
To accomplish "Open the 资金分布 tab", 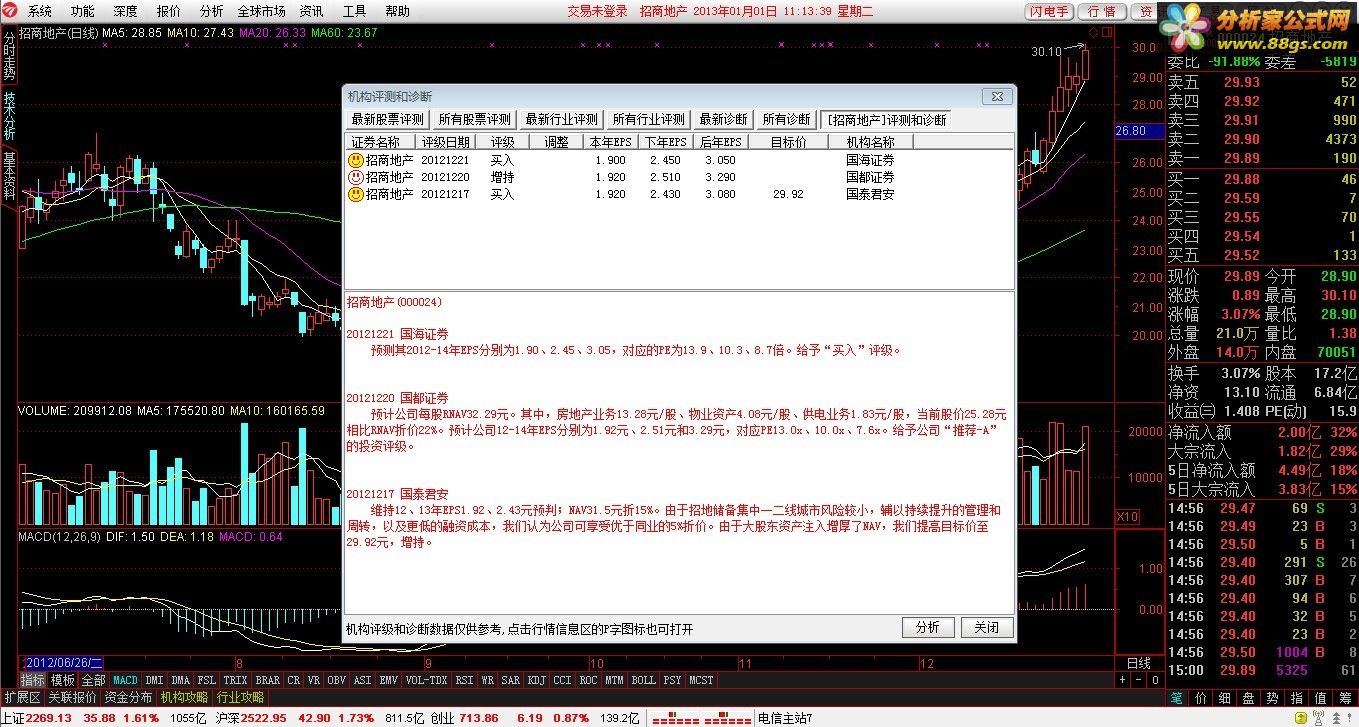I will click(x=128, y=697).
